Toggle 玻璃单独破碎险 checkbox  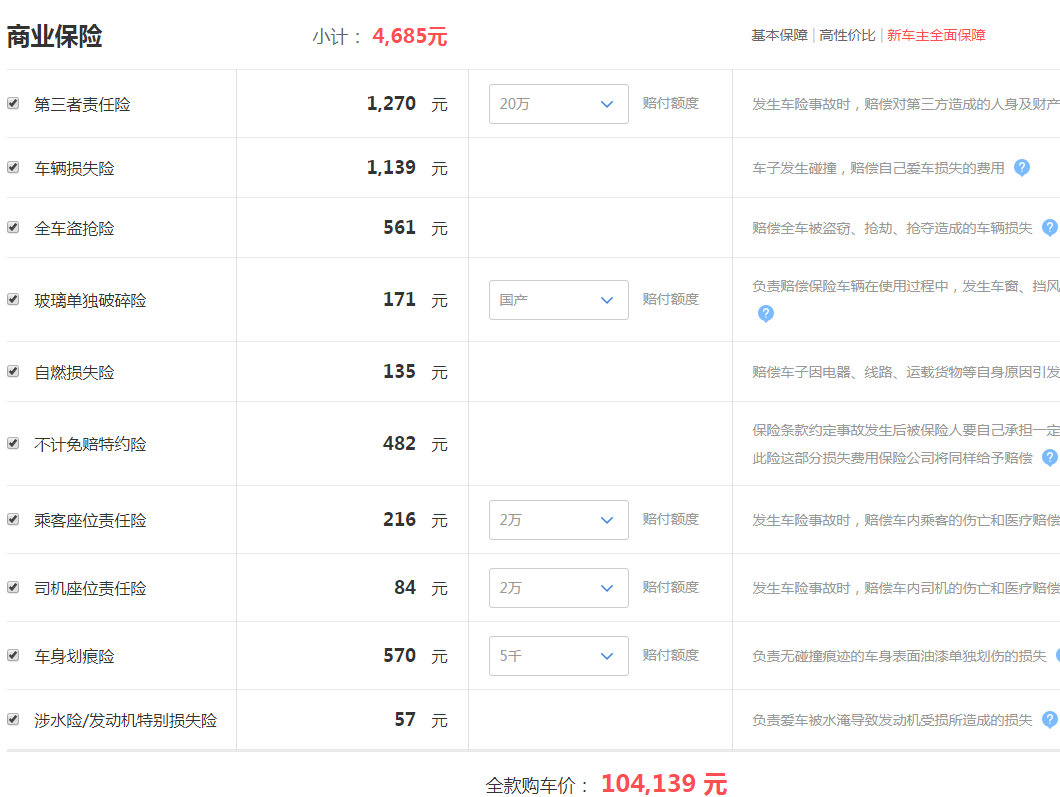tap(13, 299)
